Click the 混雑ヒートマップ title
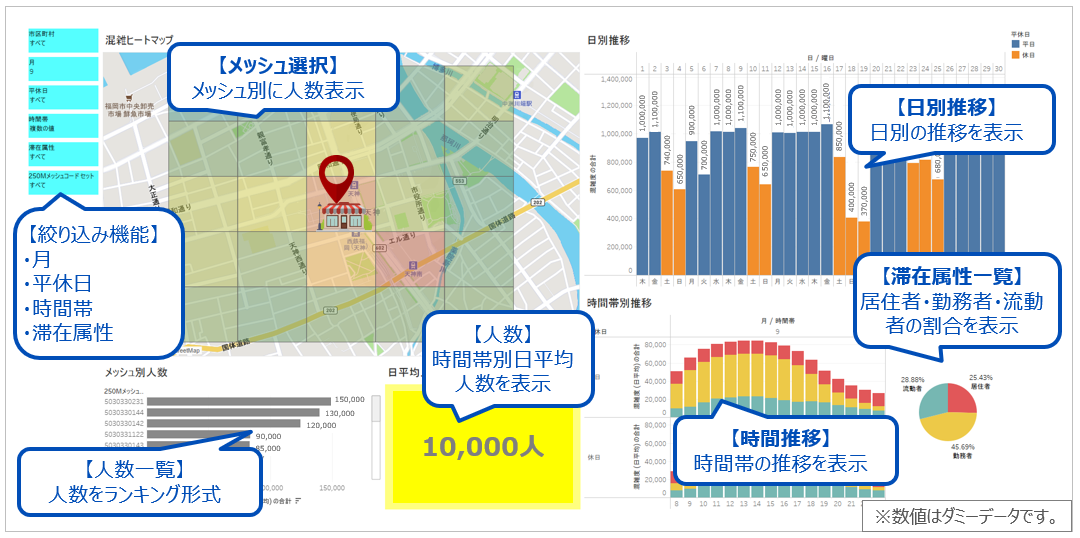Screen dimensions: 1080x538 point(139,39)
